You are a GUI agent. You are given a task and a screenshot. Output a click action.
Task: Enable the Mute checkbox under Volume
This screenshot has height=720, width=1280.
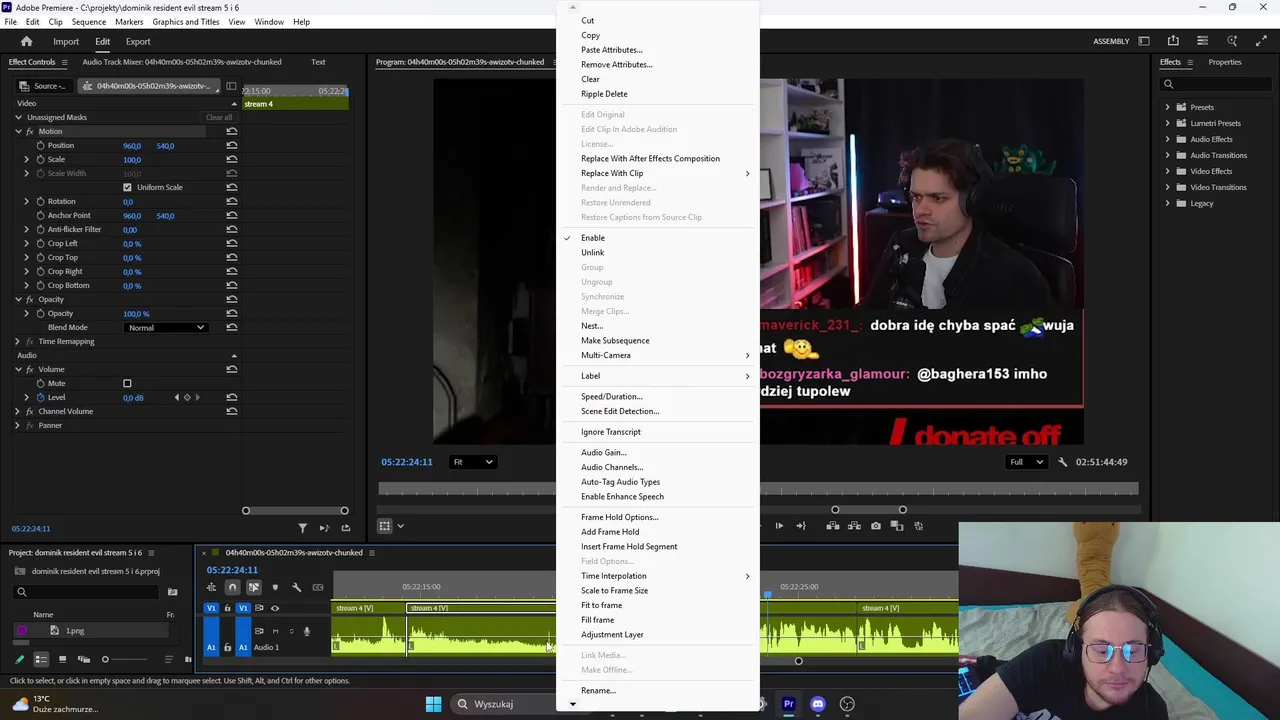(x=127, y=384)
